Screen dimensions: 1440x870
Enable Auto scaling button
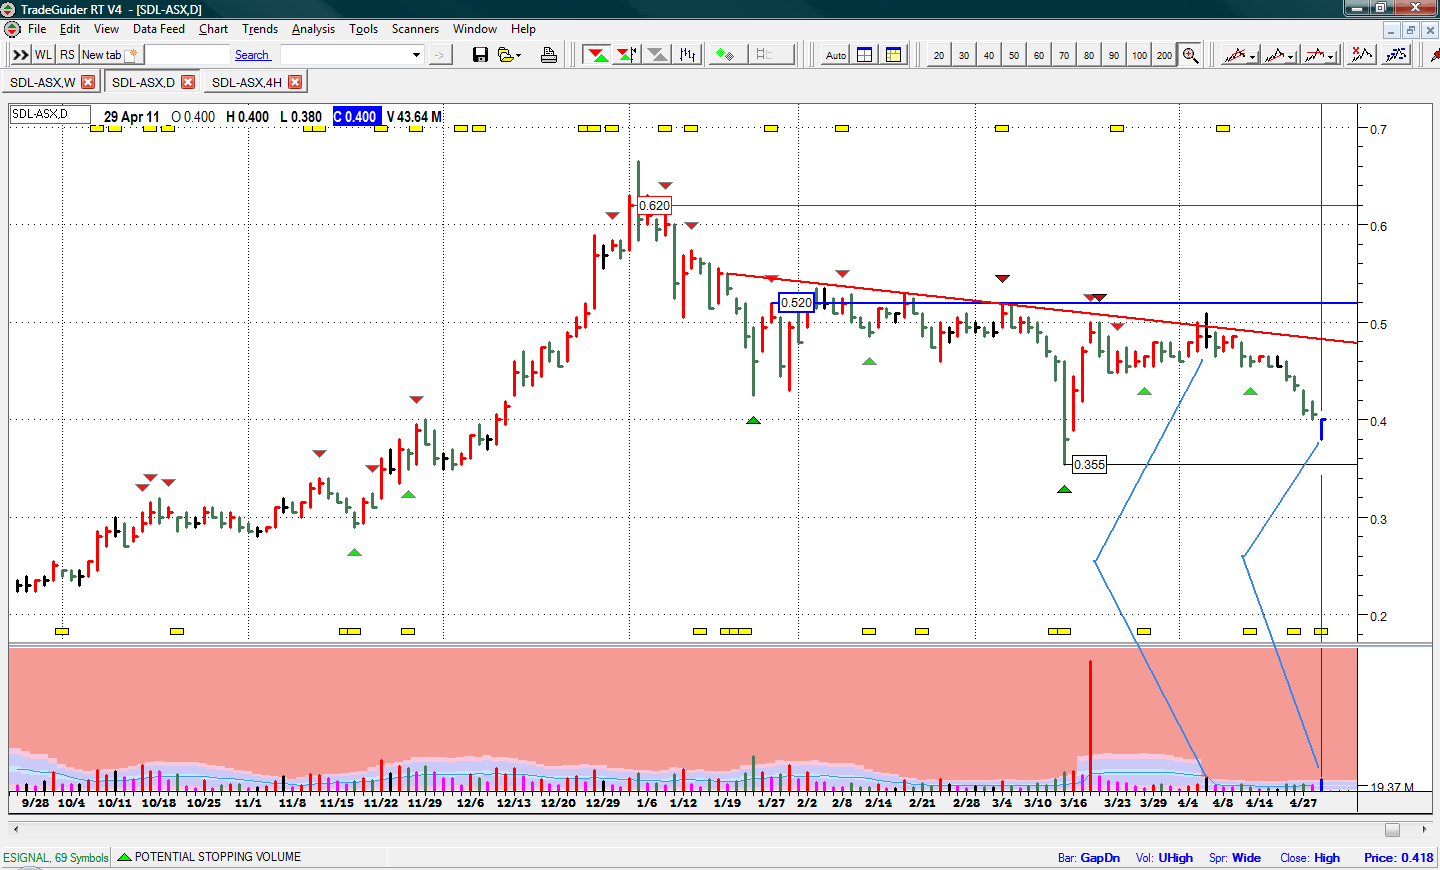click(836, 55)
